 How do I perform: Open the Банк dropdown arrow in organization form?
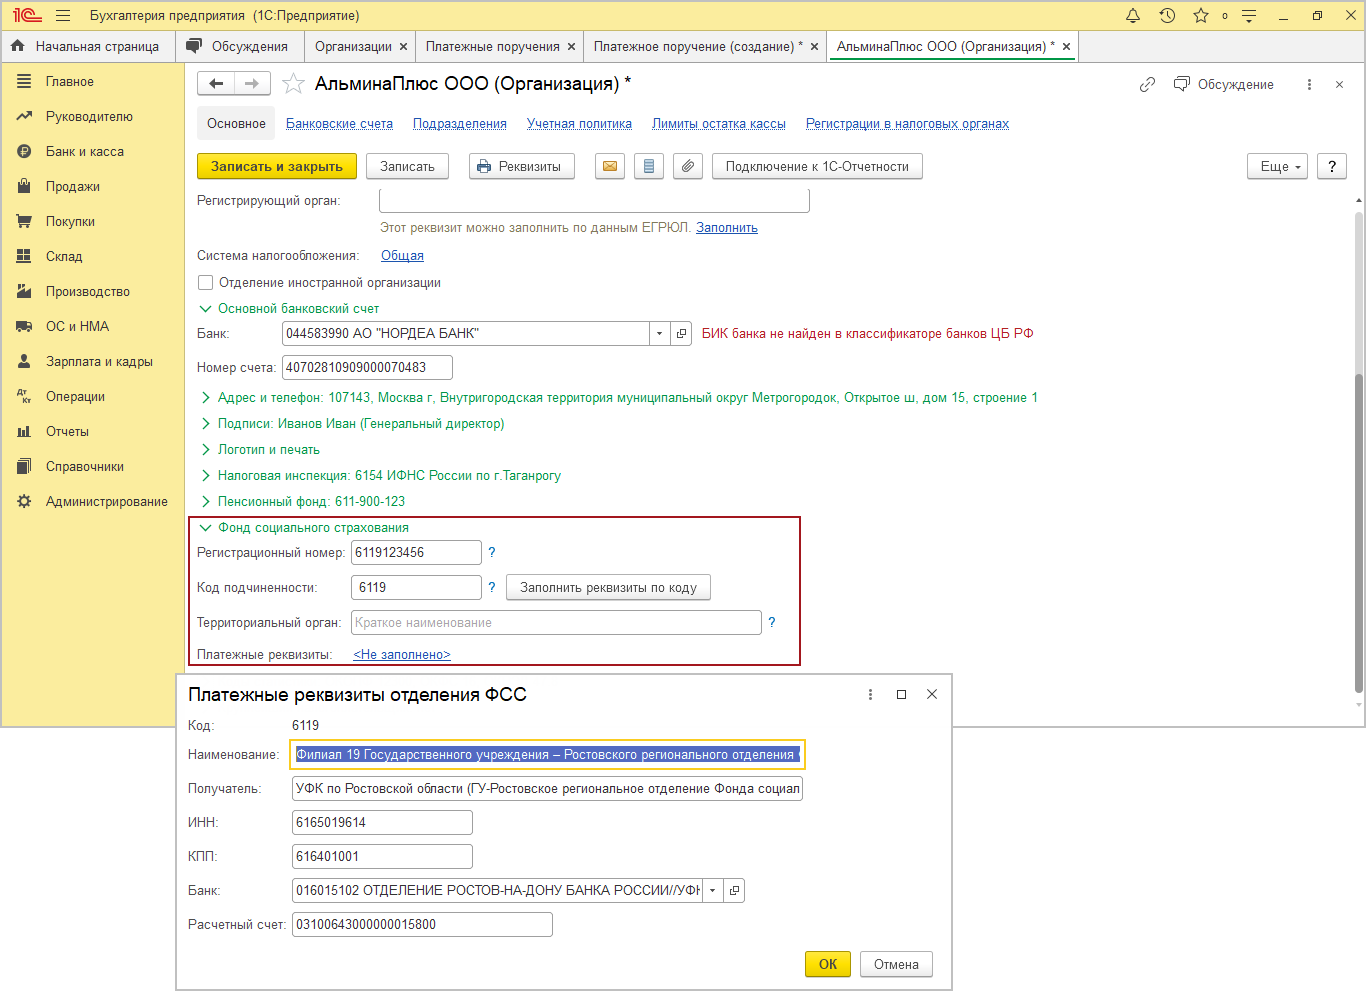coord(660,334)
